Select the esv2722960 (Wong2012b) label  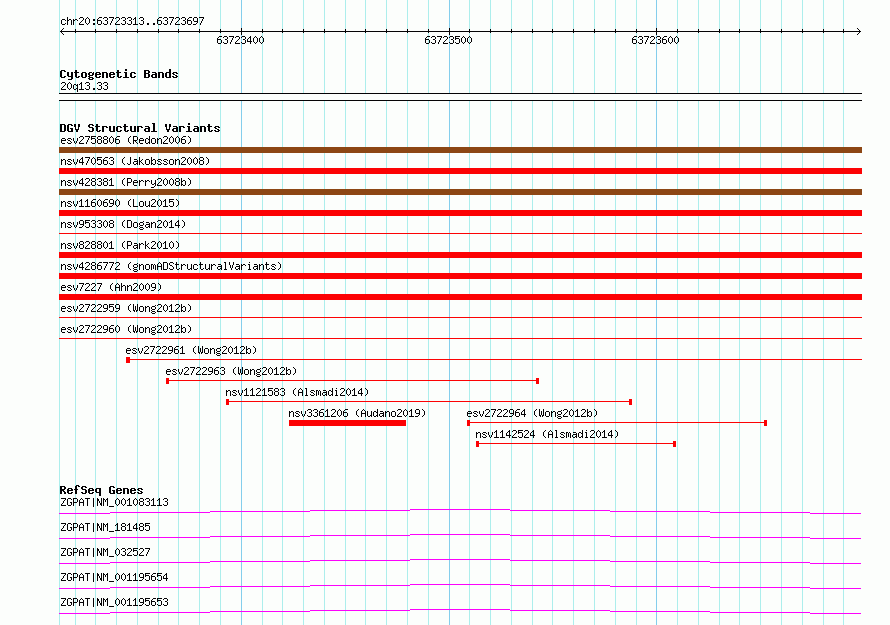coord(126,329)
